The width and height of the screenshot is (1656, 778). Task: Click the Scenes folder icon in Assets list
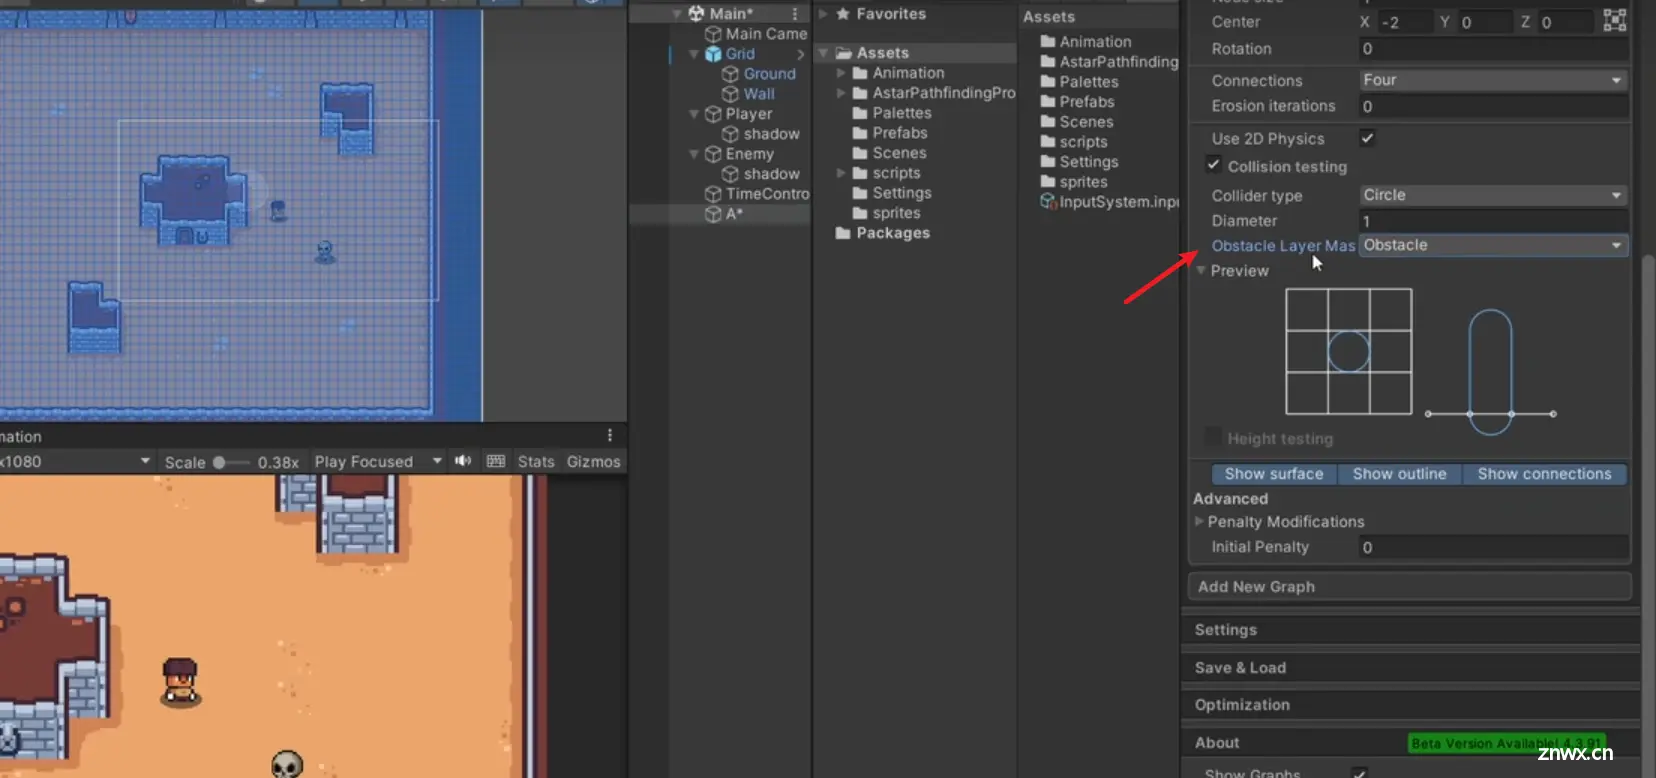pyautogui.click(x=1048, y=122)
